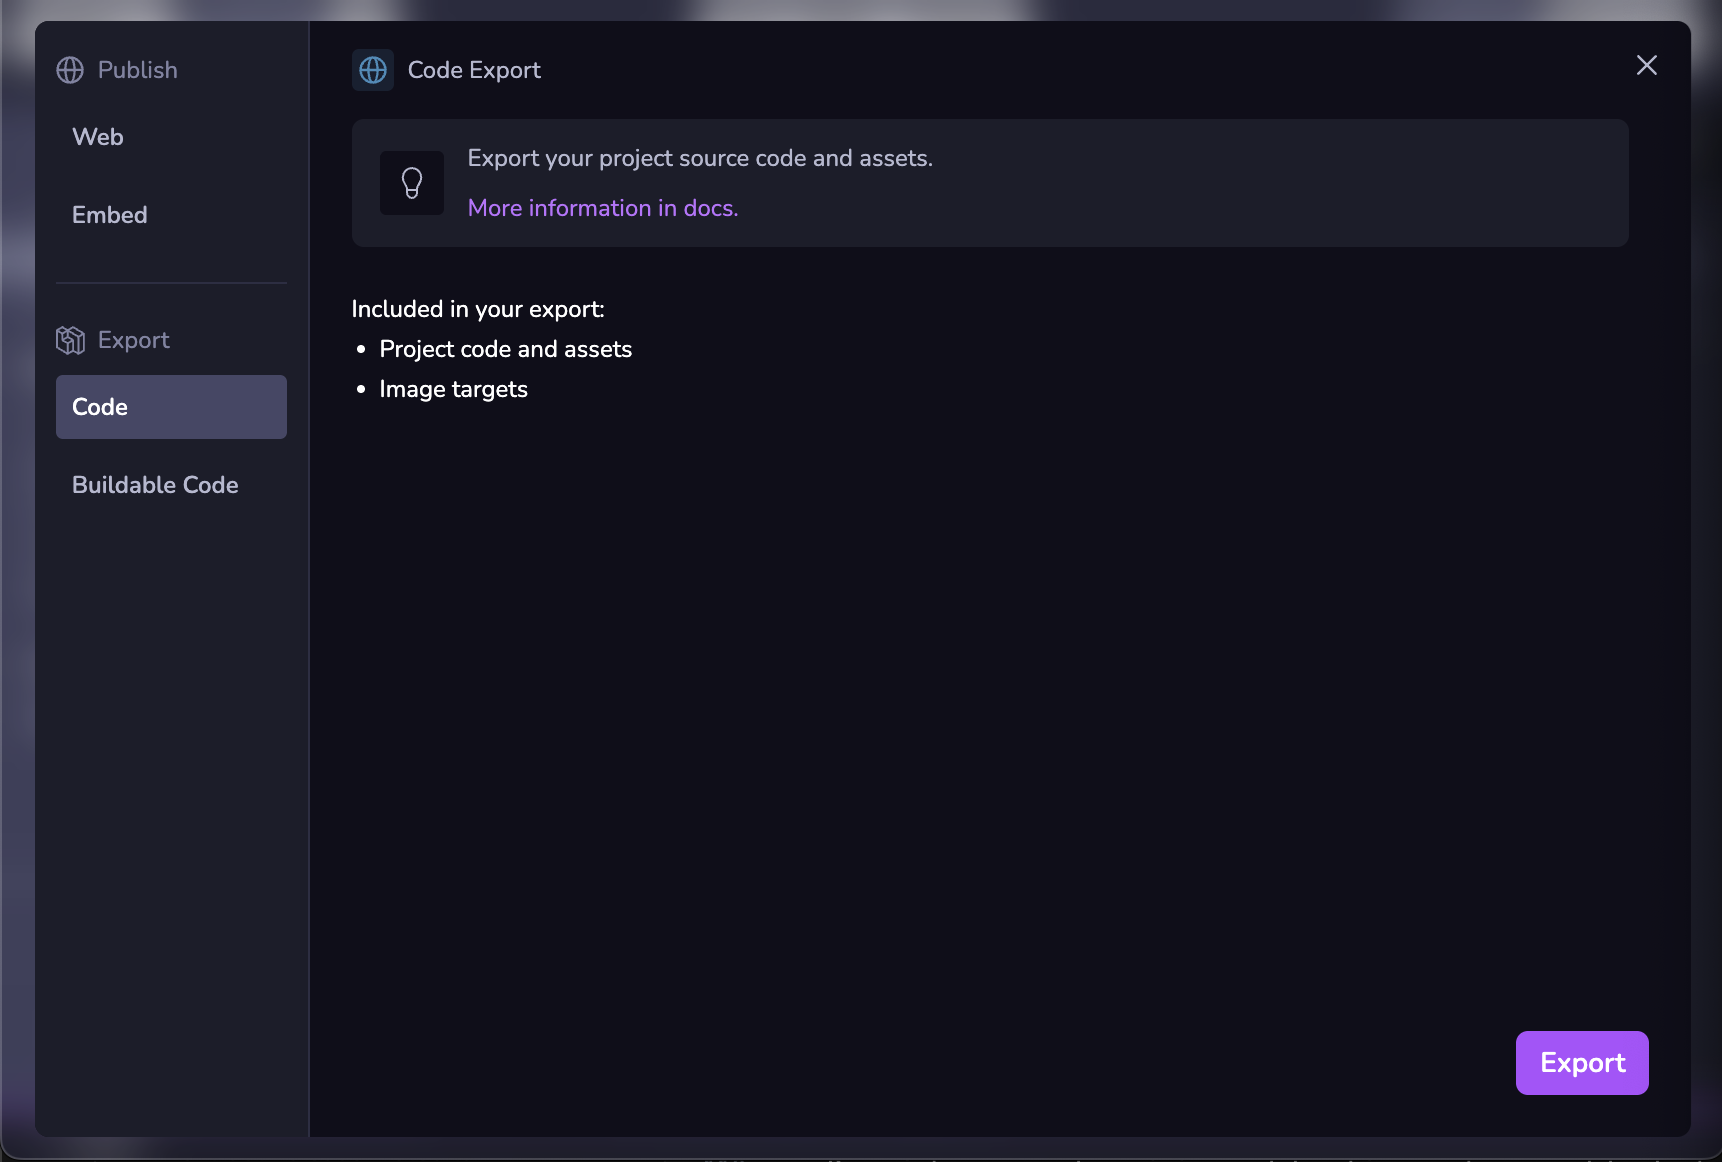This screenshot has height=1162, width=1722.
Task: Click the Export section heading in sidebar
Action: 134,340
